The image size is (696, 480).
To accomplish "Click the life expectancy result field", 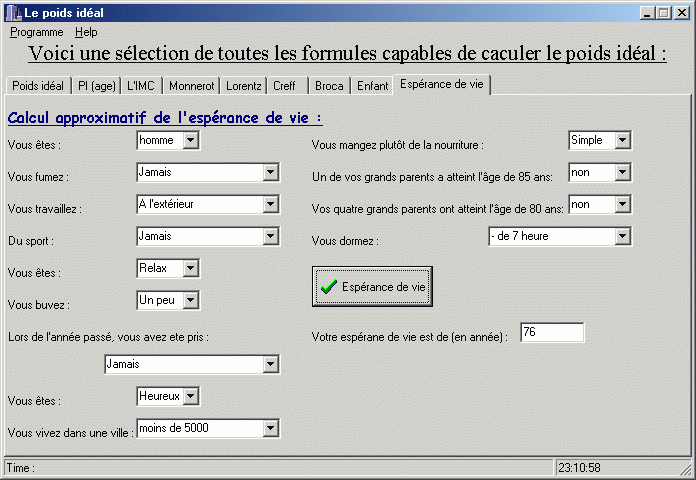I will point(551,333).
